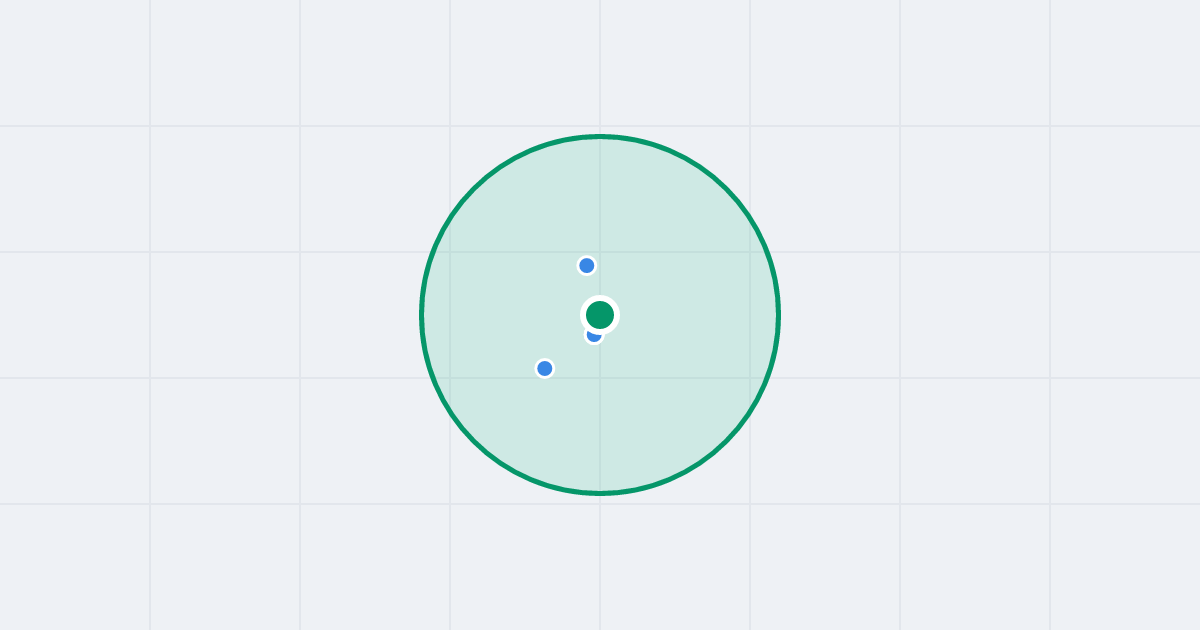Pick the isolated blue point nearest the circle edge
This screenshot has height=630, width=1200.
point(545,368)
